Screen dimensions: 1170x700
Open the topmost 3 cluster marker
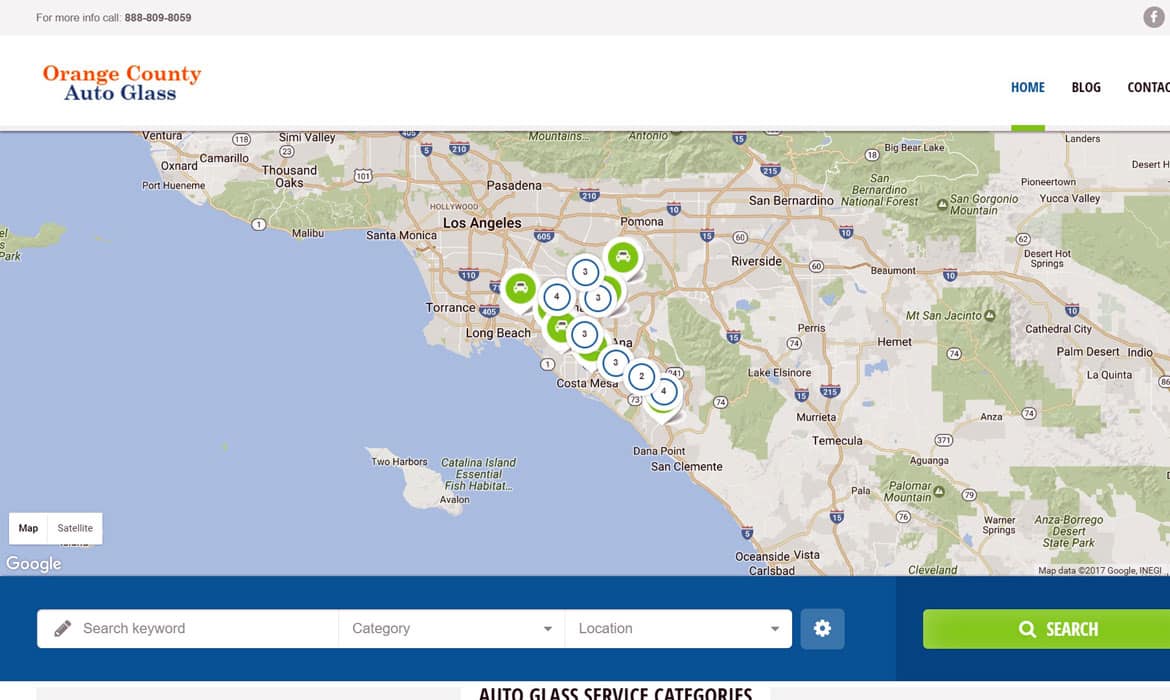click(x=585, y=272)
